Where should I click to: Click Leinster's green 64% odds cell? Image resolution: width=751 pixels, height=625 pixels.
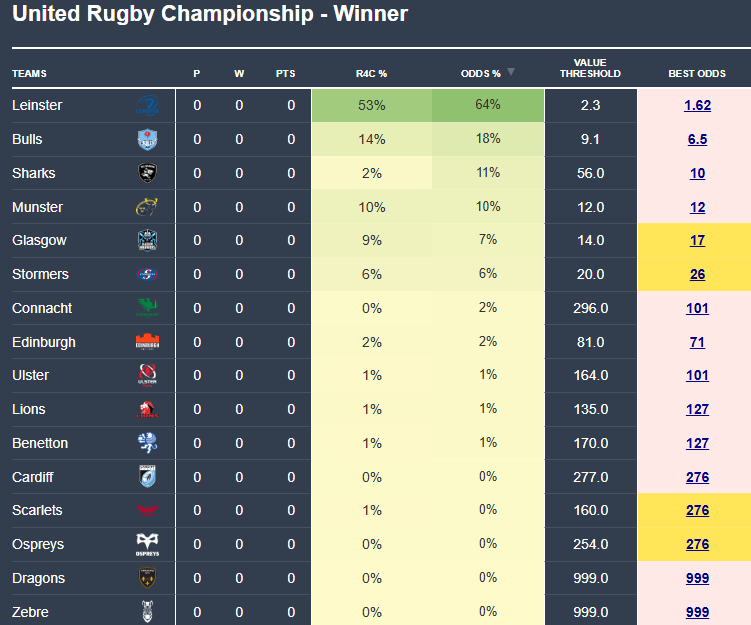pos(488,105)
